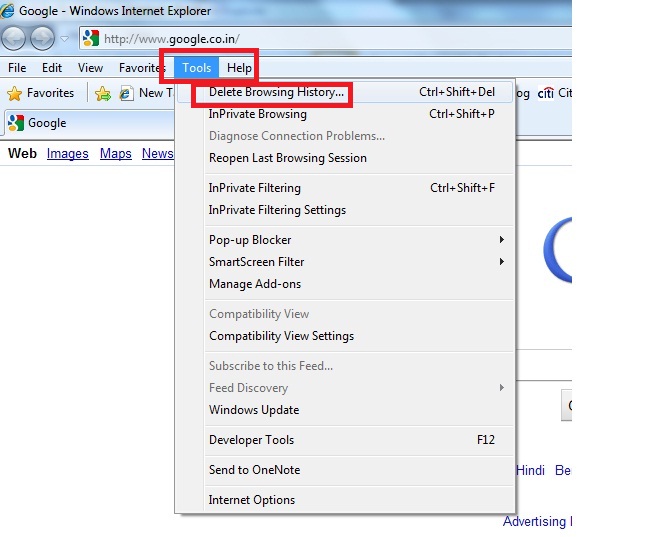
Task: Choose InPrivate Browsing menu item
Action: click(344, 114)
